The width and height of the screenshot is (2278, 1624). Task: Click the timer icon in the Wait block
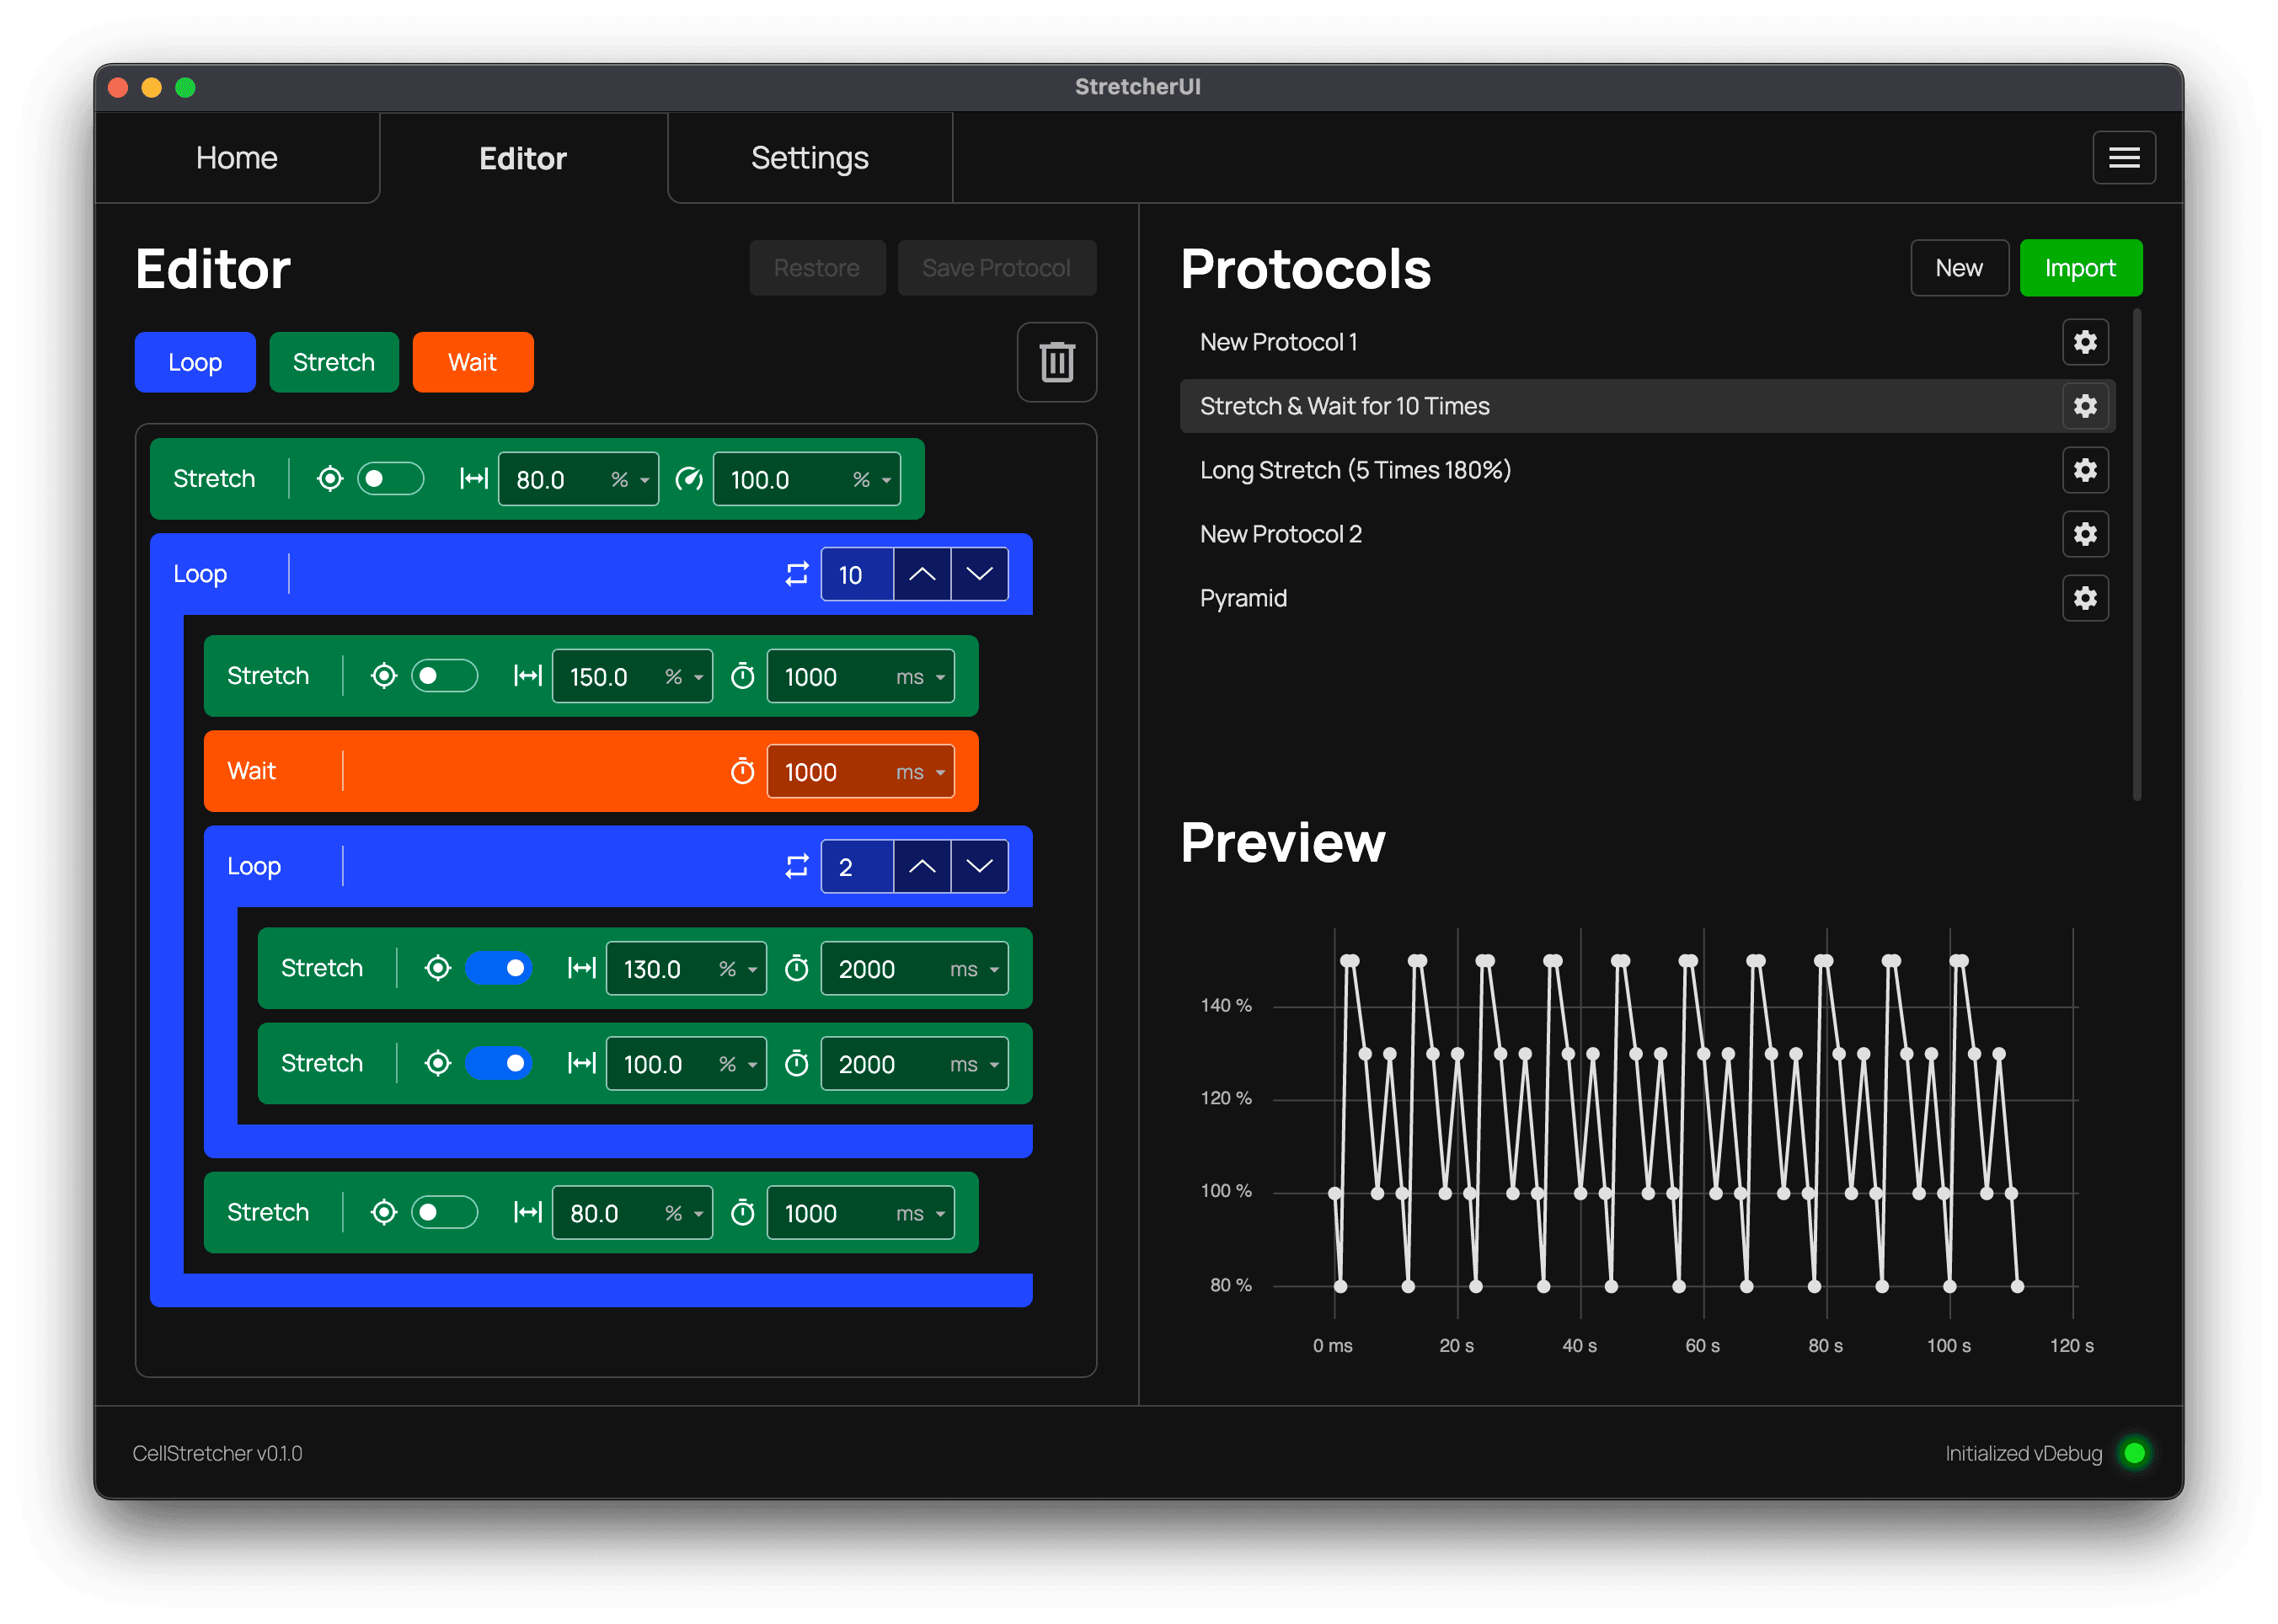click(742, 771)
